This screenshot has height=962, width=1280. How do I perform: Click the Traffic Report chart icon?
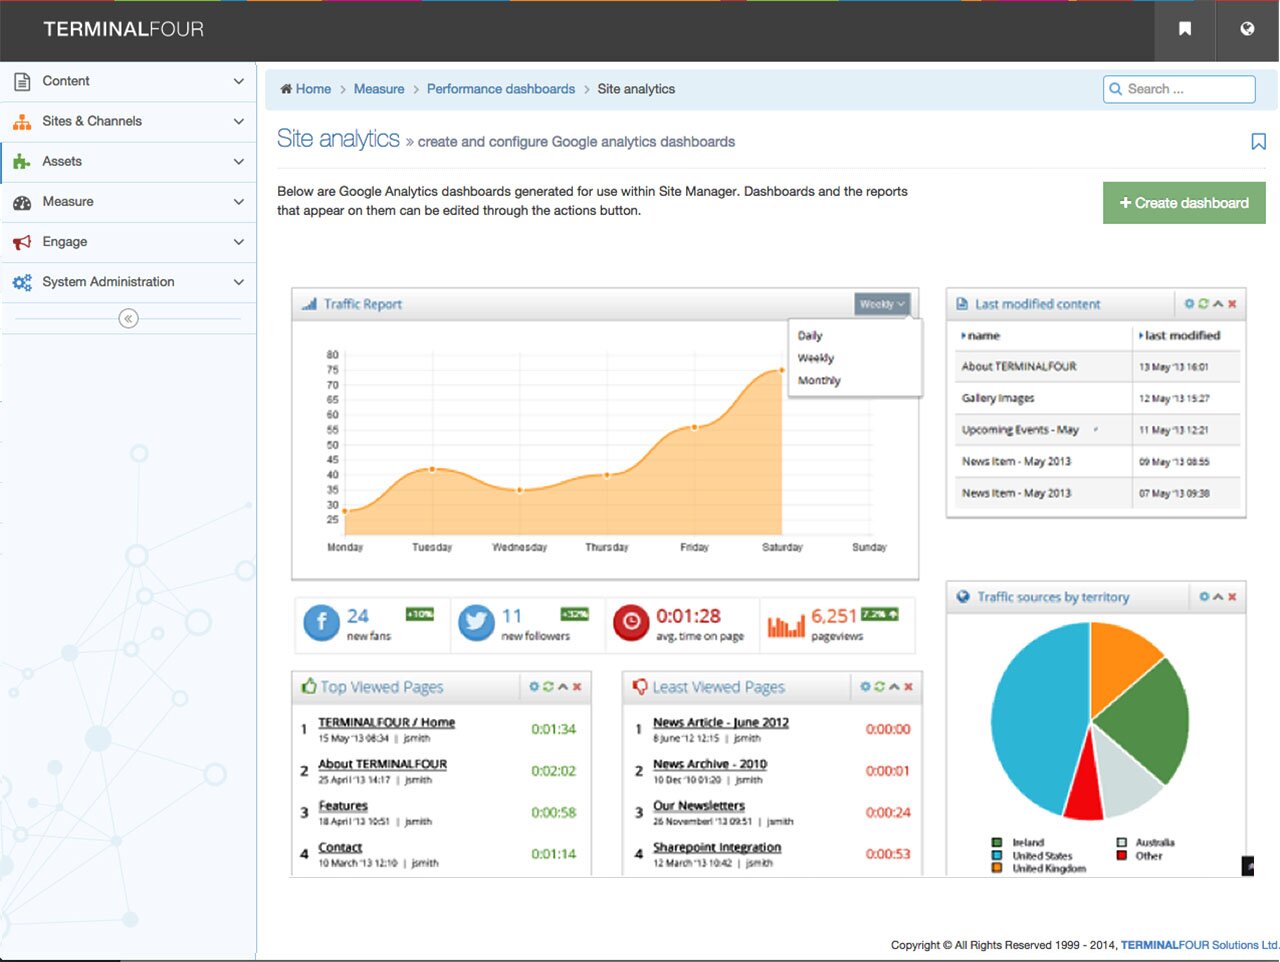coord(309,304)
